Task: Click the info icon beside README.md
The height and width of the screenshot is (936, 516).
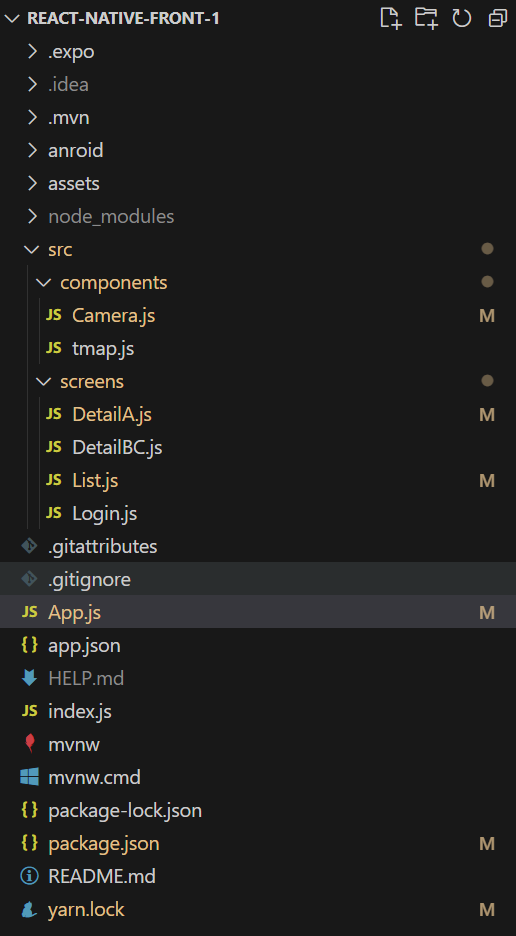Action: coord(29,876)
